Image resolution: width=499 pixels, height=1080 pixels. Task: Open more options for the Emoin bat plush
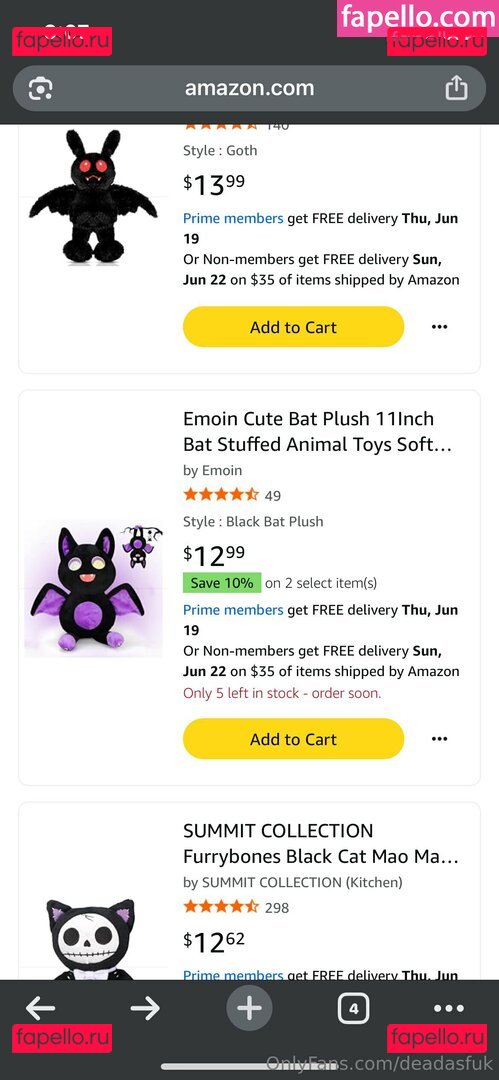(x=439, y=739)
